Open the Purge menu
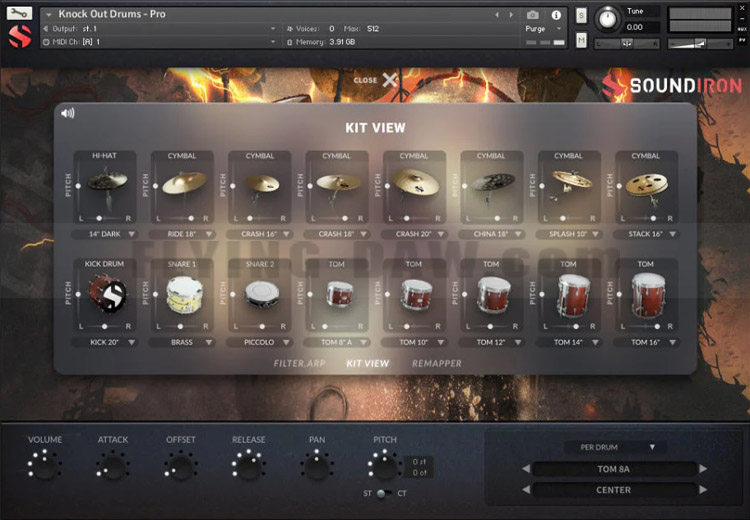This screenshot has height=520, width=750. tap(543, 29)
